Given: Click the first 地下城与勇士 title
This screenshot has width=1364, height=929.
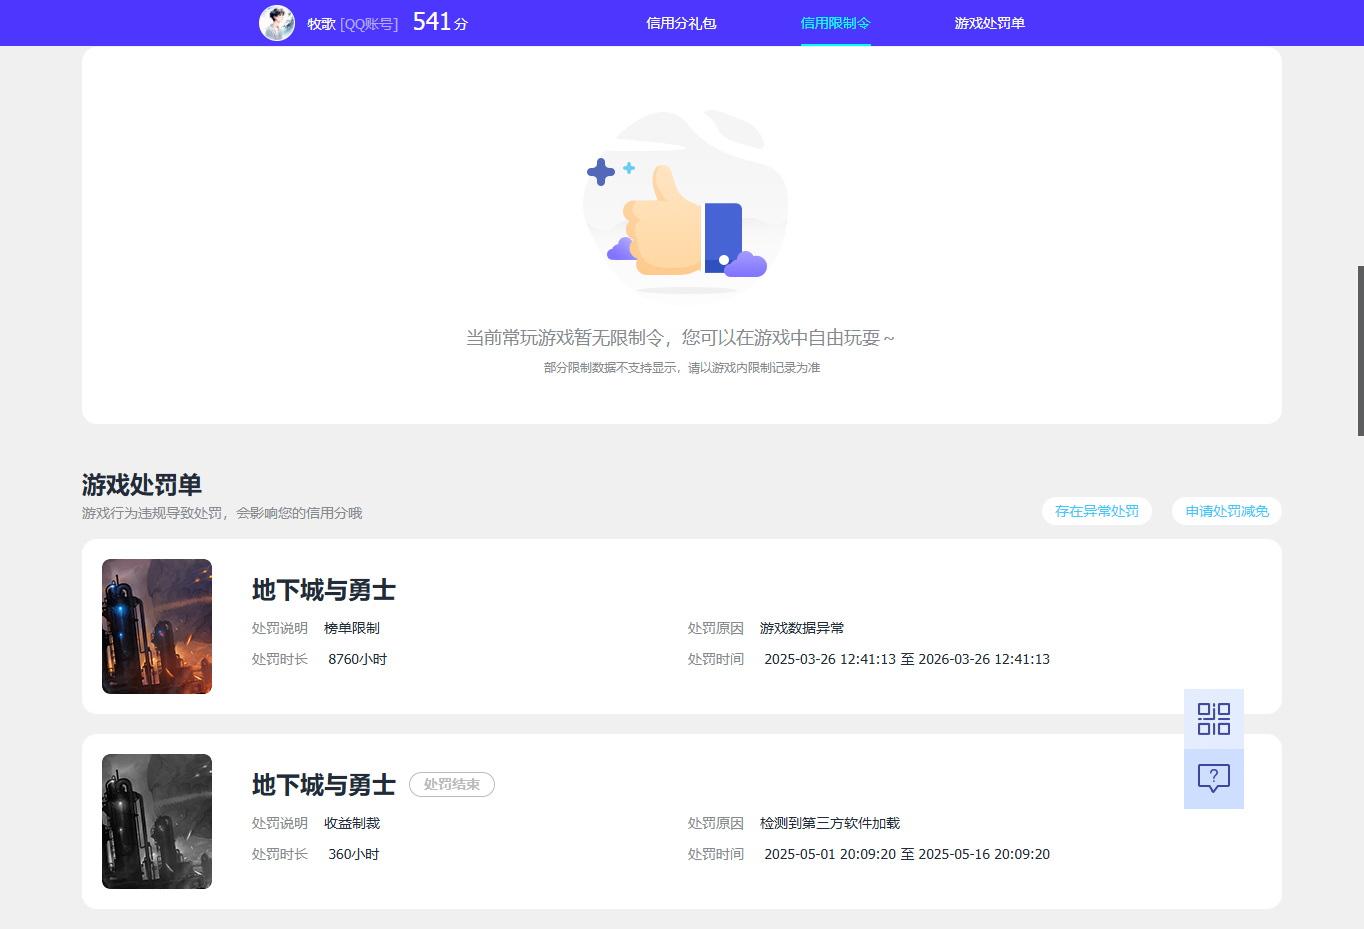Looking at the screenshot, I should (323, 590).
